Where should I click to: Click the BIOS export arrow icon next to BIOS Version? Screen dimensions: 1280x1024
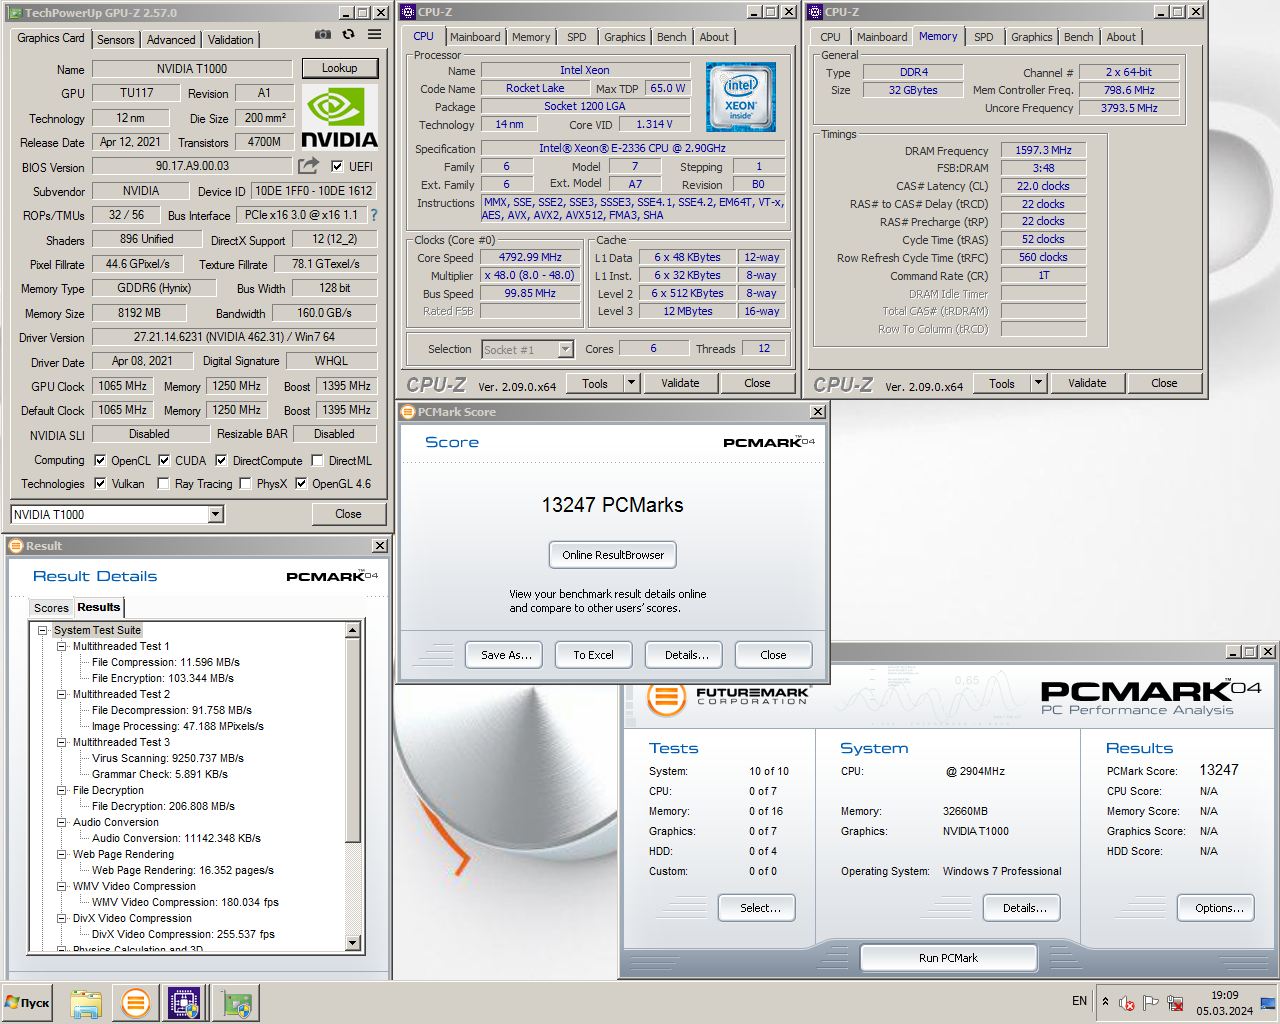(x=309, y=166)
